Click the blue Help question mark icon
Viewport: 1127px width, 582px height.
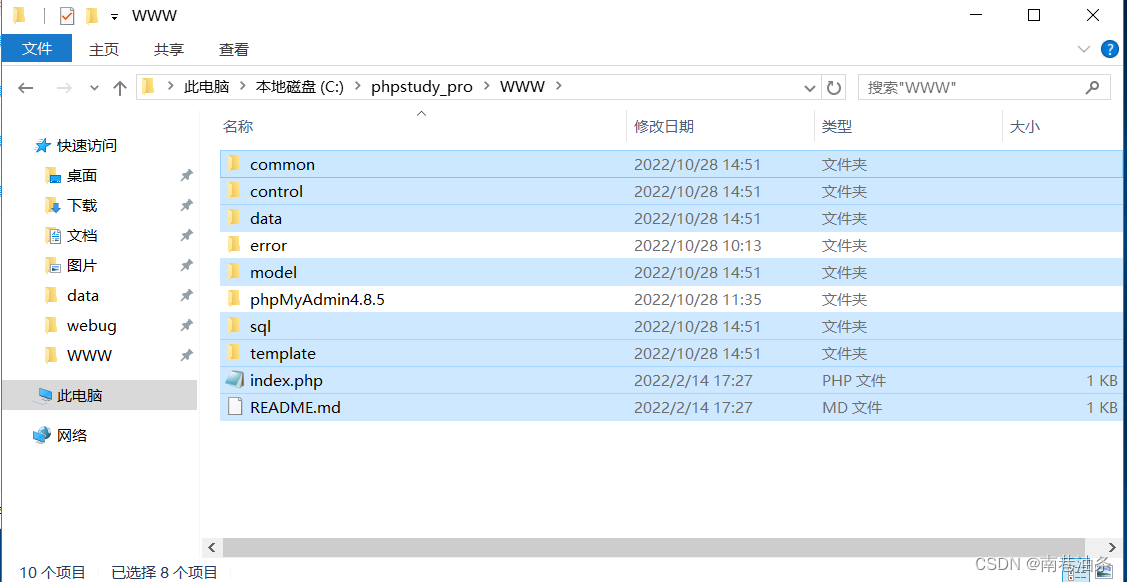pyautogui.click(x=1110, y=49)
